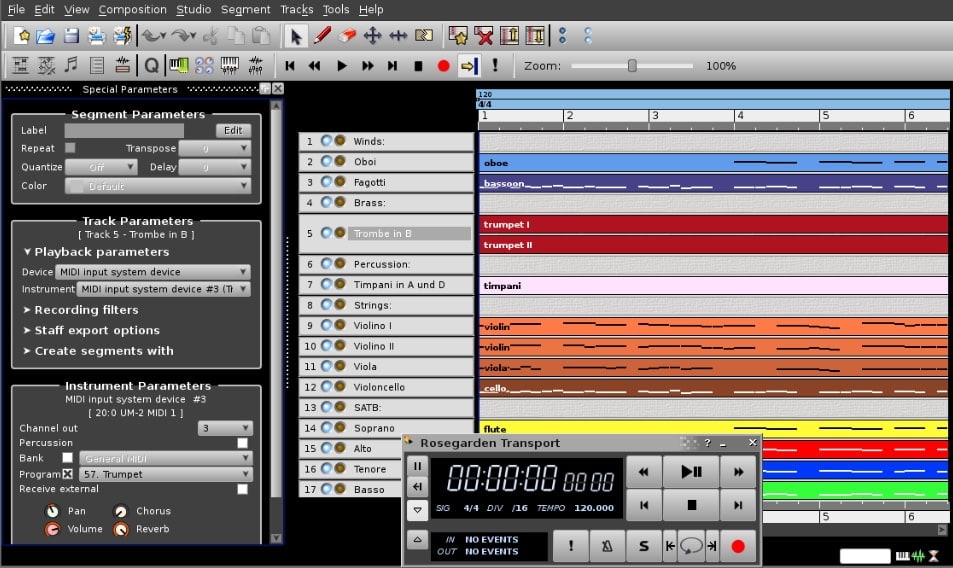Choose the Resize tool
Screen dimensions: 953x568
[398, 36]
